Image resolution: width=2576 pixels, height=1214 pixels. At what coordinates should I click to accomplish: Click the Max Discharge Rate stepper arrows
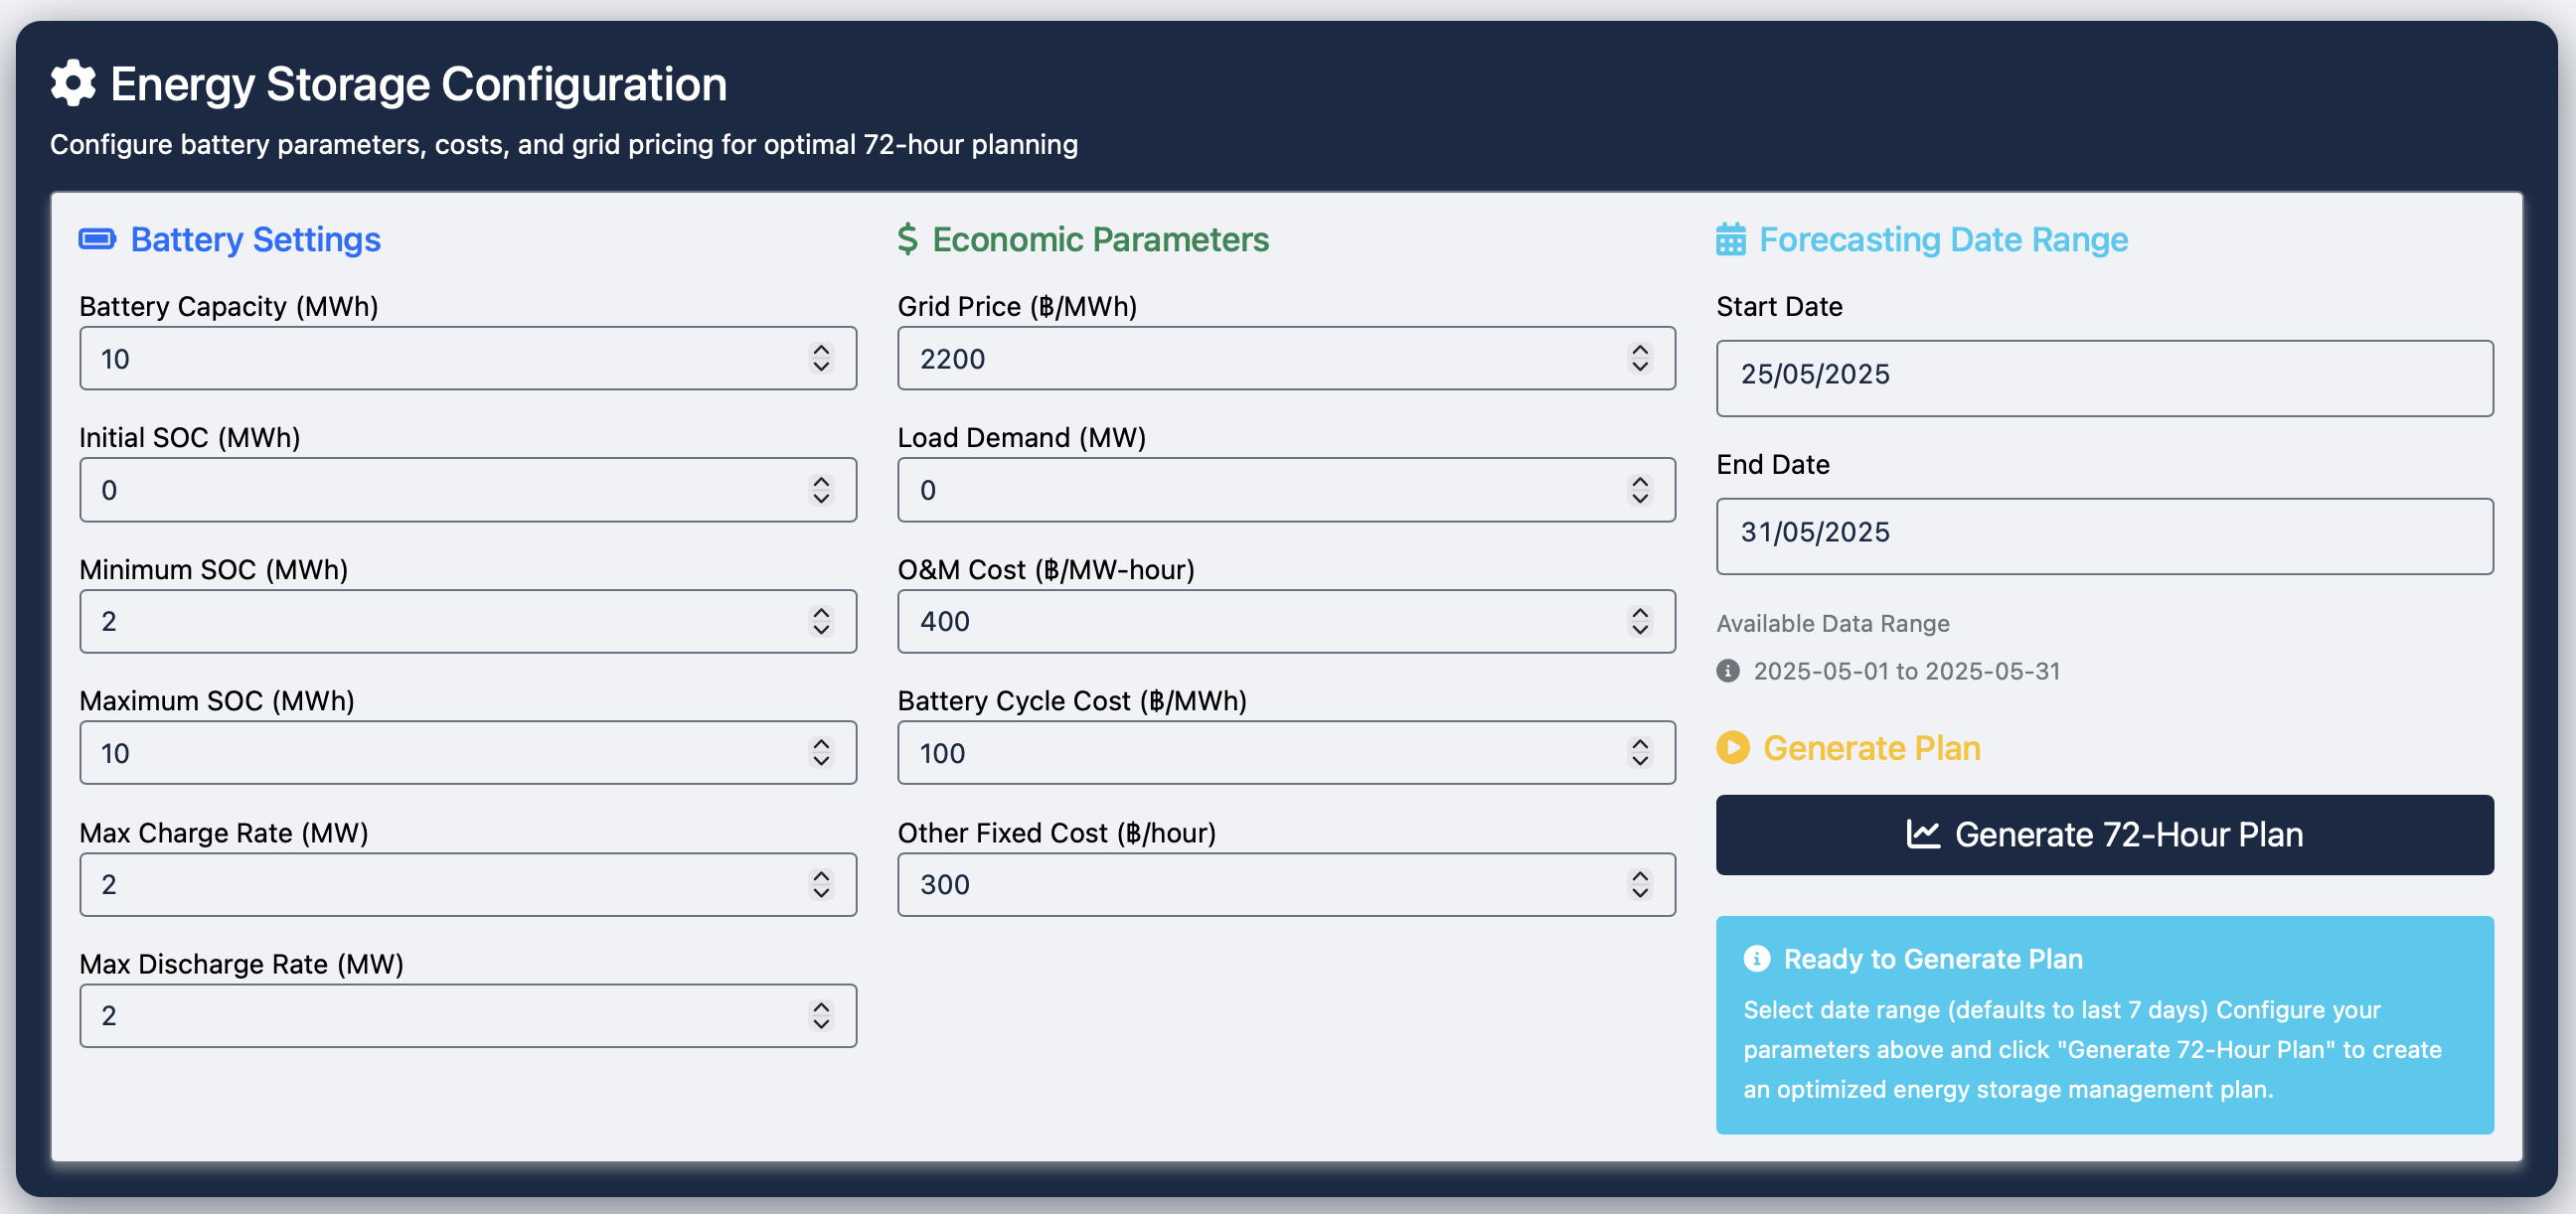pos(821,1016)
